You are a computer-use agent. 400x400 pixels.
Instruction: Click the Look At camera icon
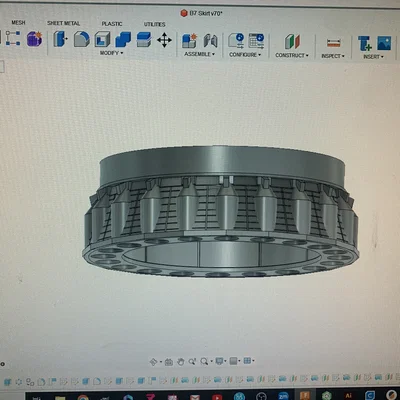[x=169, y=362]
